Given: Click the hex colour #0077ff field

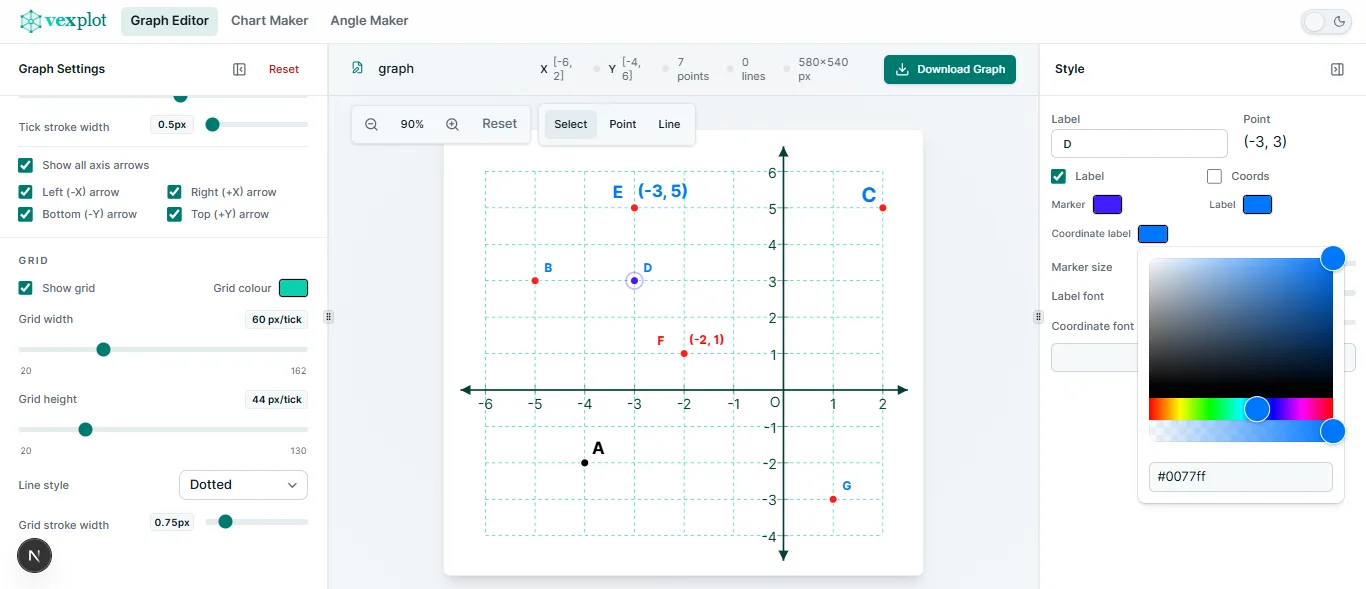Looking at the screenshot, I should coord(1241,477).
